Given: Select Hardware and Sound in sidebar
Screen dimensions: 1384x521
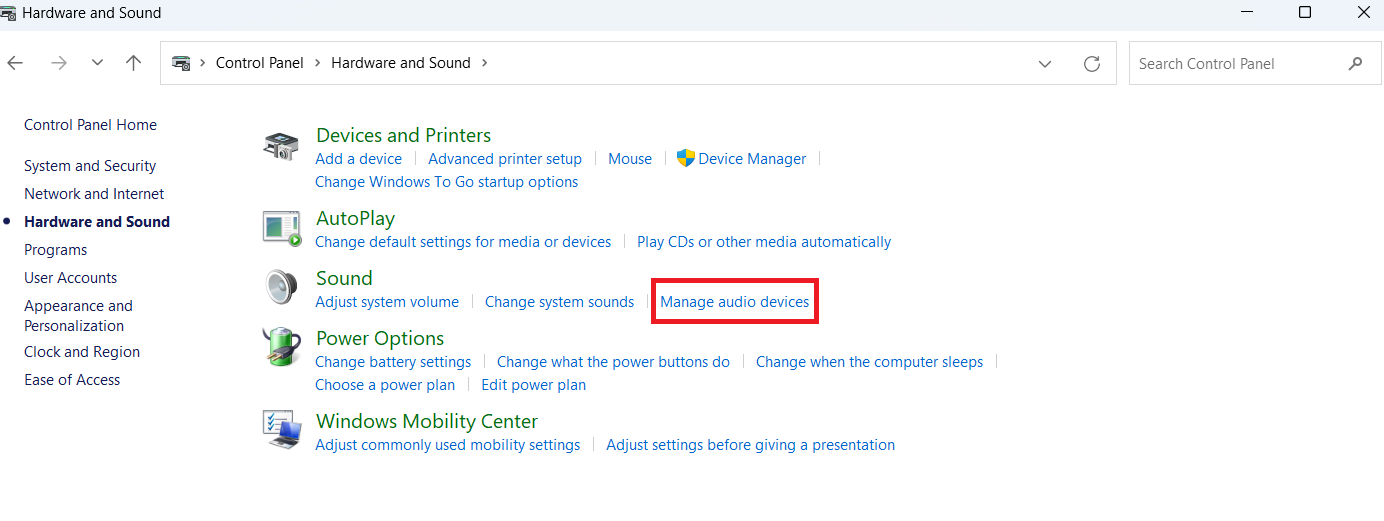Looking at the screenshot, I should click(97, 222).
